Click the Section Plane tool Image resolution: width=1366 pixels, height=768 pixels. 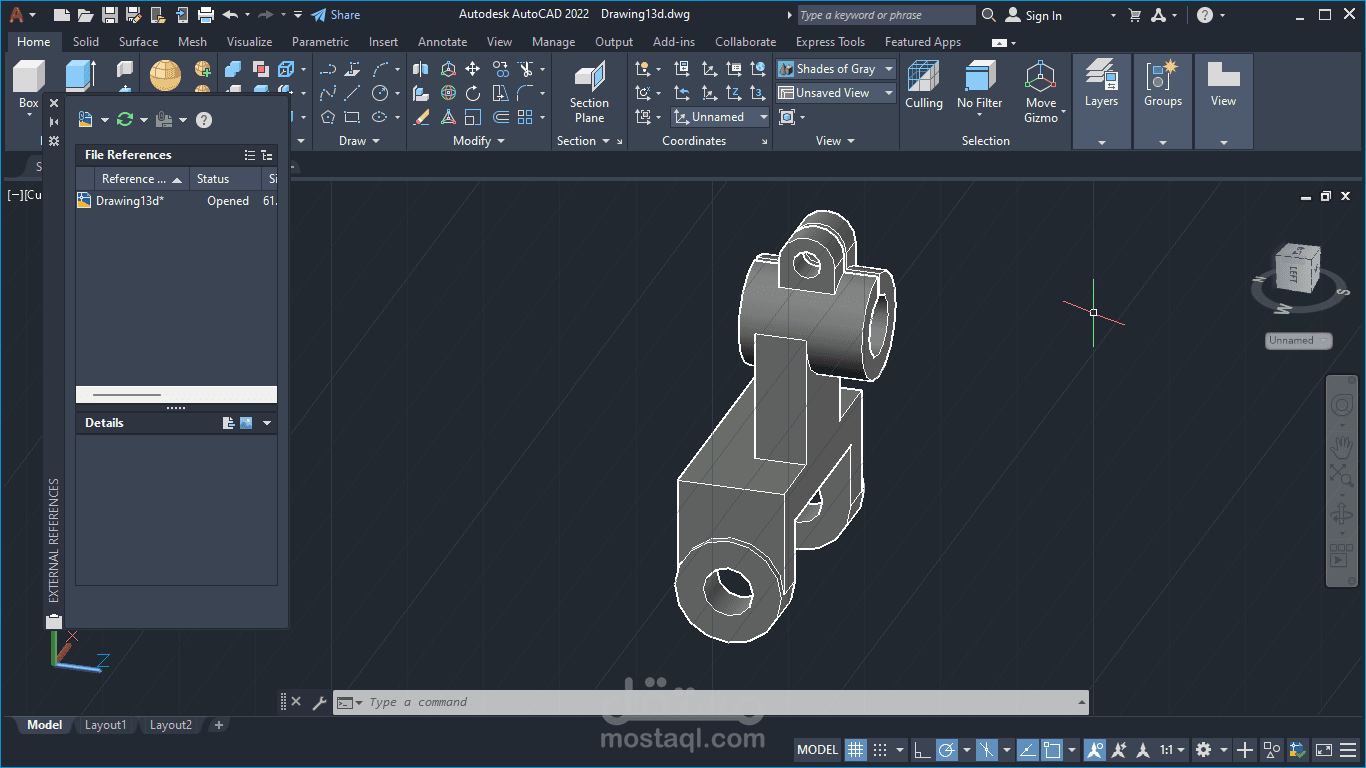click(589, 92)
